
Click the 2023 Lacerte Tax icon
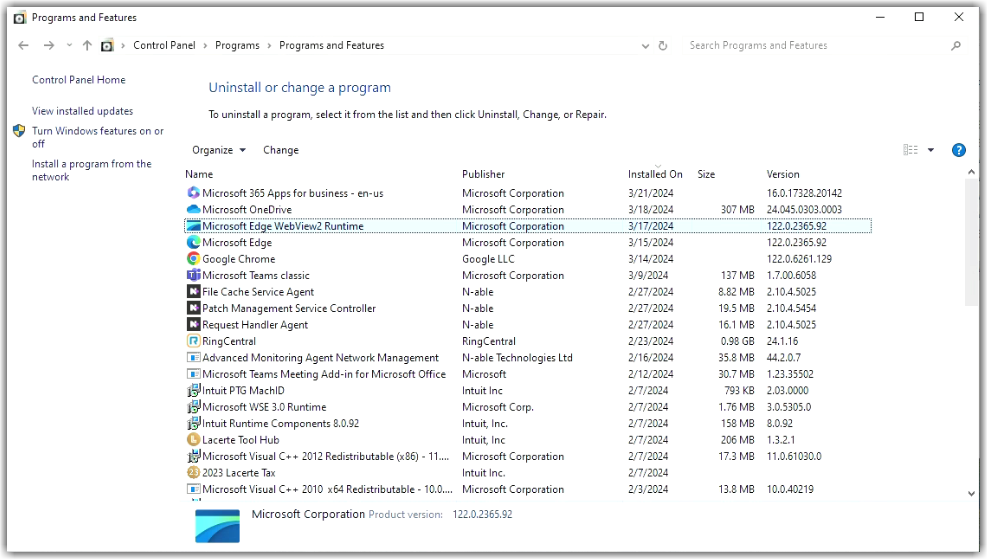click(193, 472)
